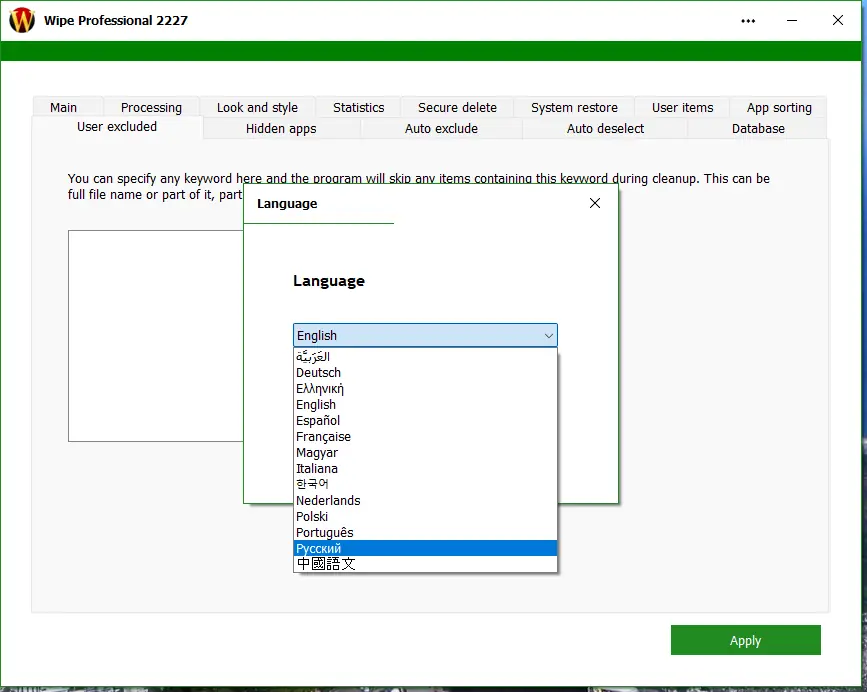867x692 pixels.
Task: Open System restore tab
Action: (574, 107)
